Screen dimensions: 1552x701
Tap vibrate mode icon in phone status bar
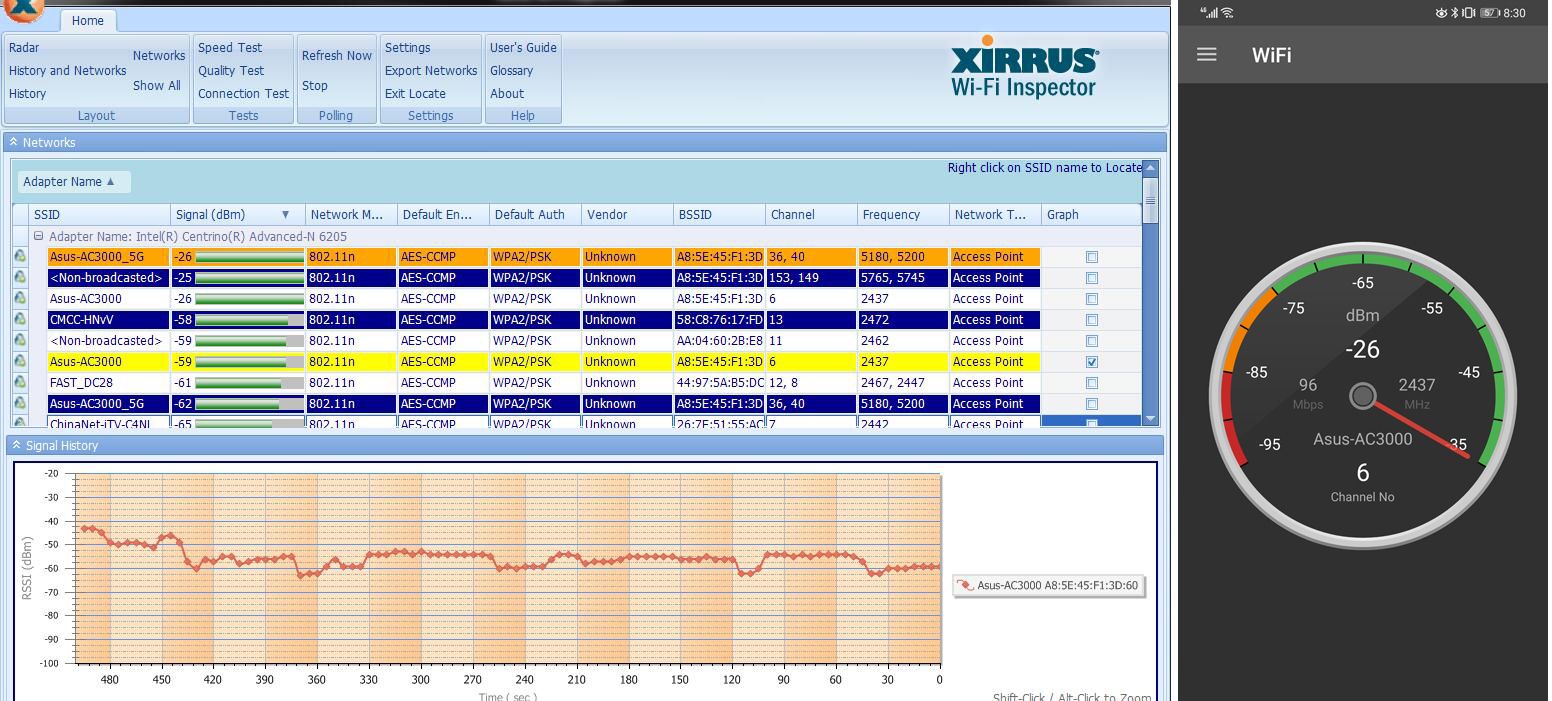[x=1469, y=13]
